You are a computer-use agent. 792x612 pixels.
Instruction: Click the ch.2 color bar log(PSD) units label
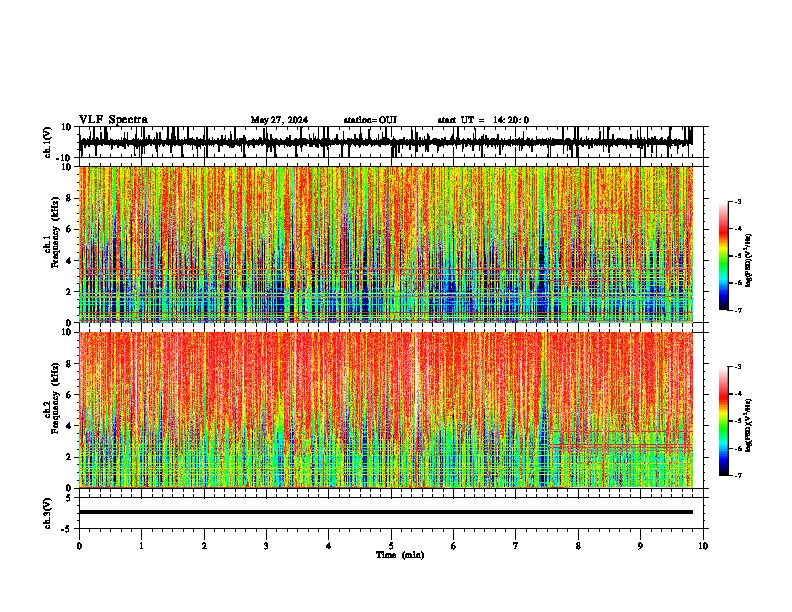(749, 425)
